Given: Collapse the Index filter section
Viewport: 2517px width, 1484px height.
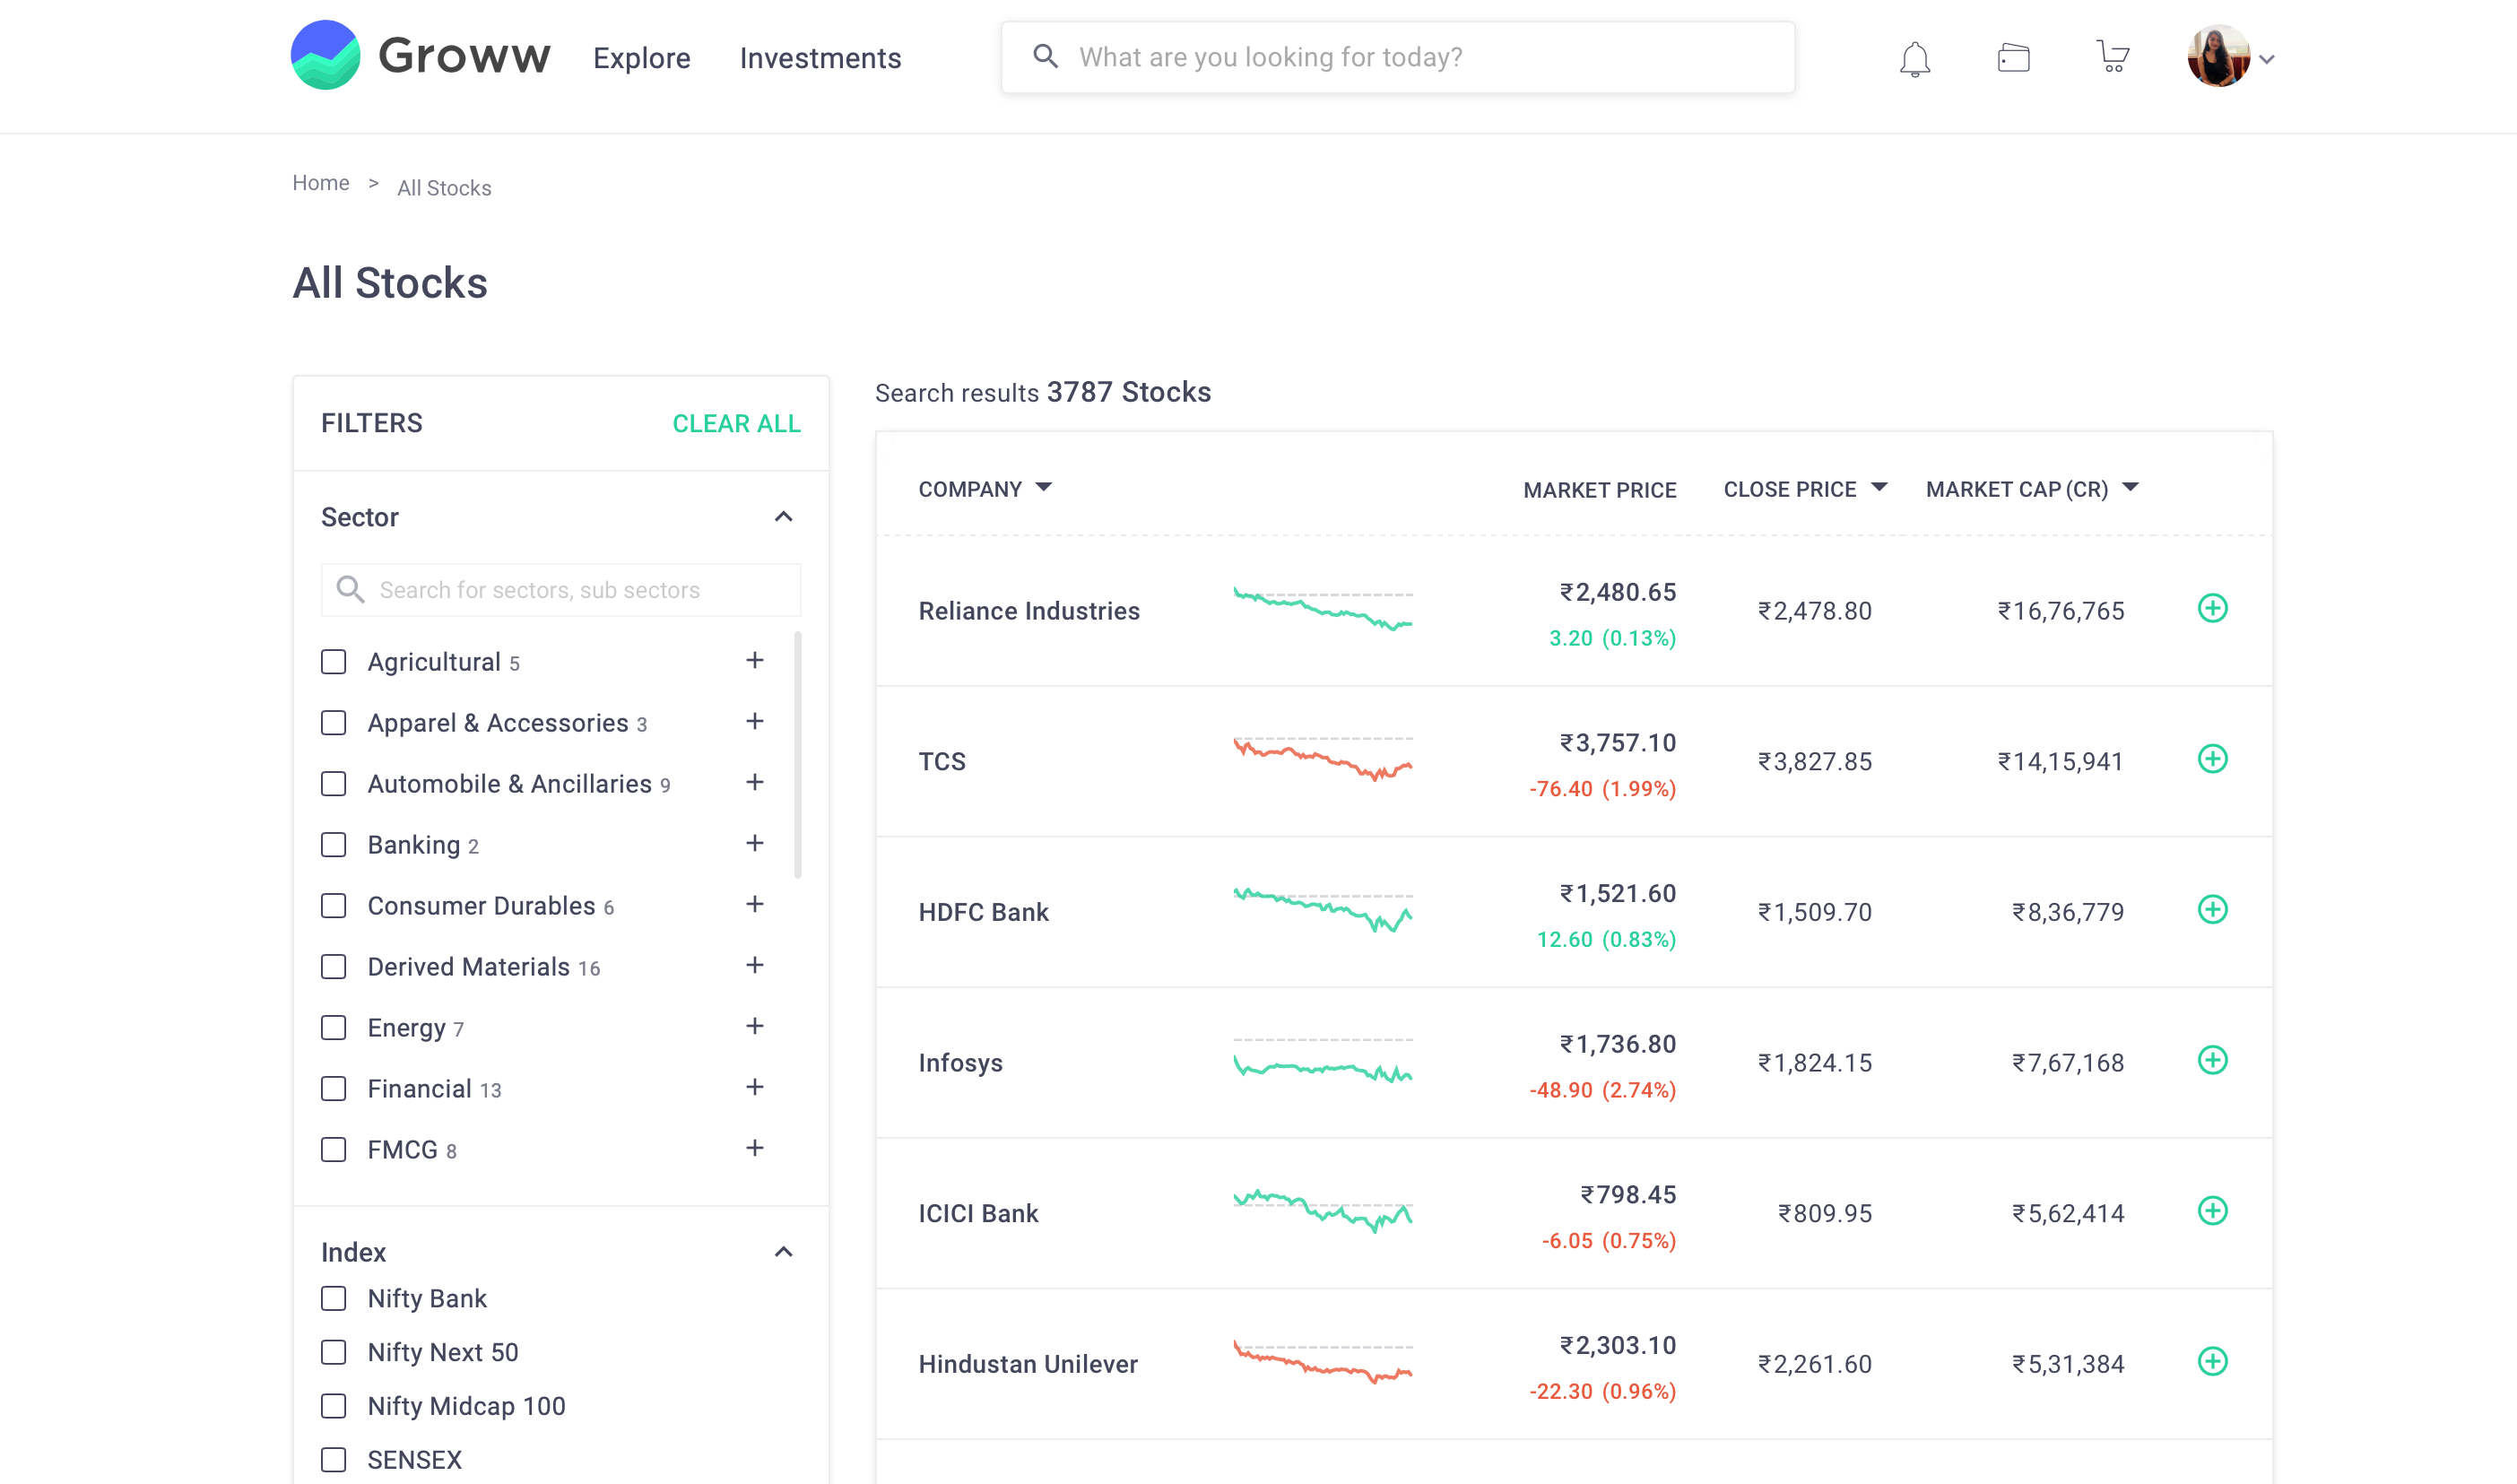Looking at the screenshot, I should pyautogui.click(x=784, y=1252).
